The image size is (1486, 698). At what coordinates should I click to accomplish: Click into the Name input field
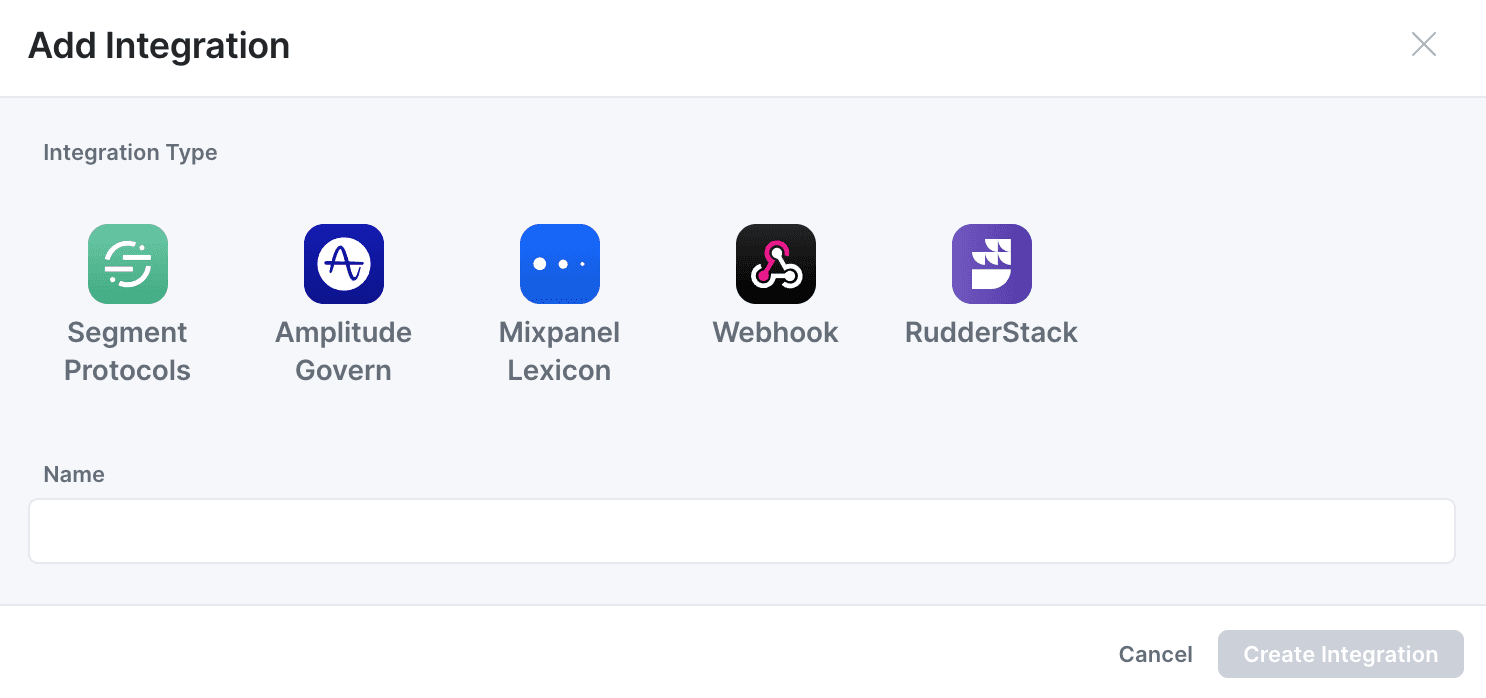point(742,531)
